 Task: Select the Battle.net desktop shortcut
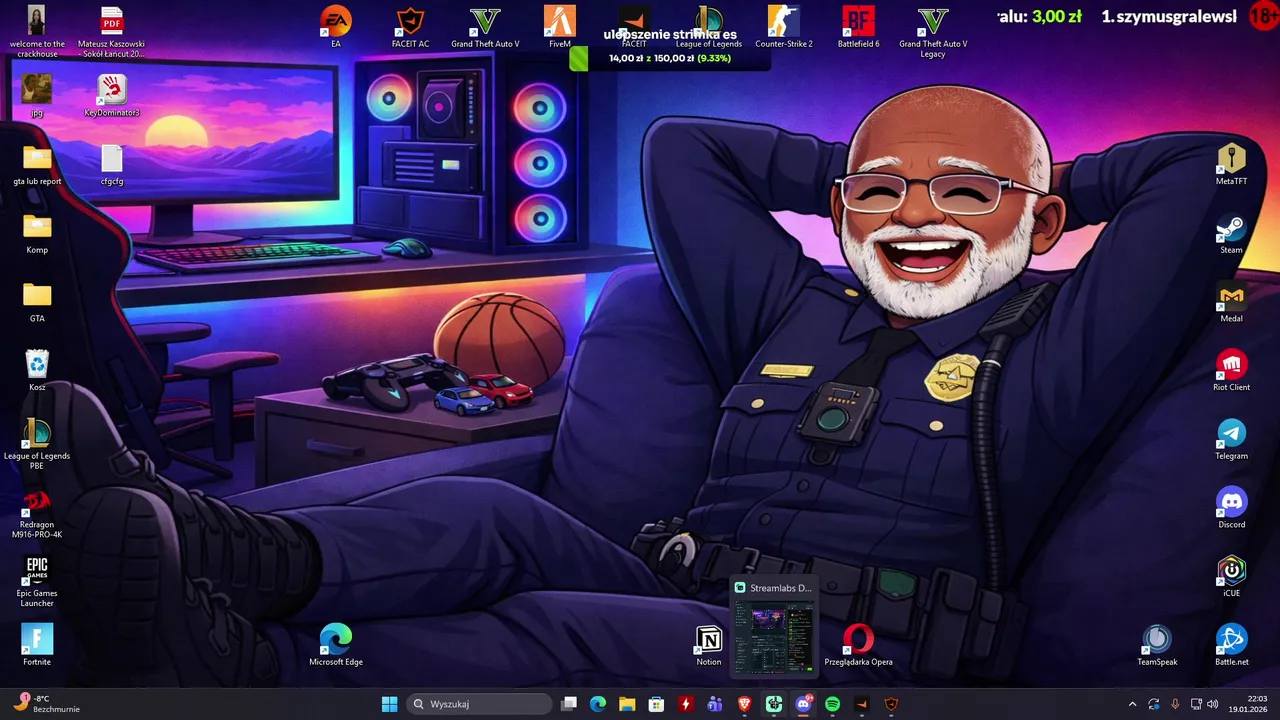(x=1231, y=645)
